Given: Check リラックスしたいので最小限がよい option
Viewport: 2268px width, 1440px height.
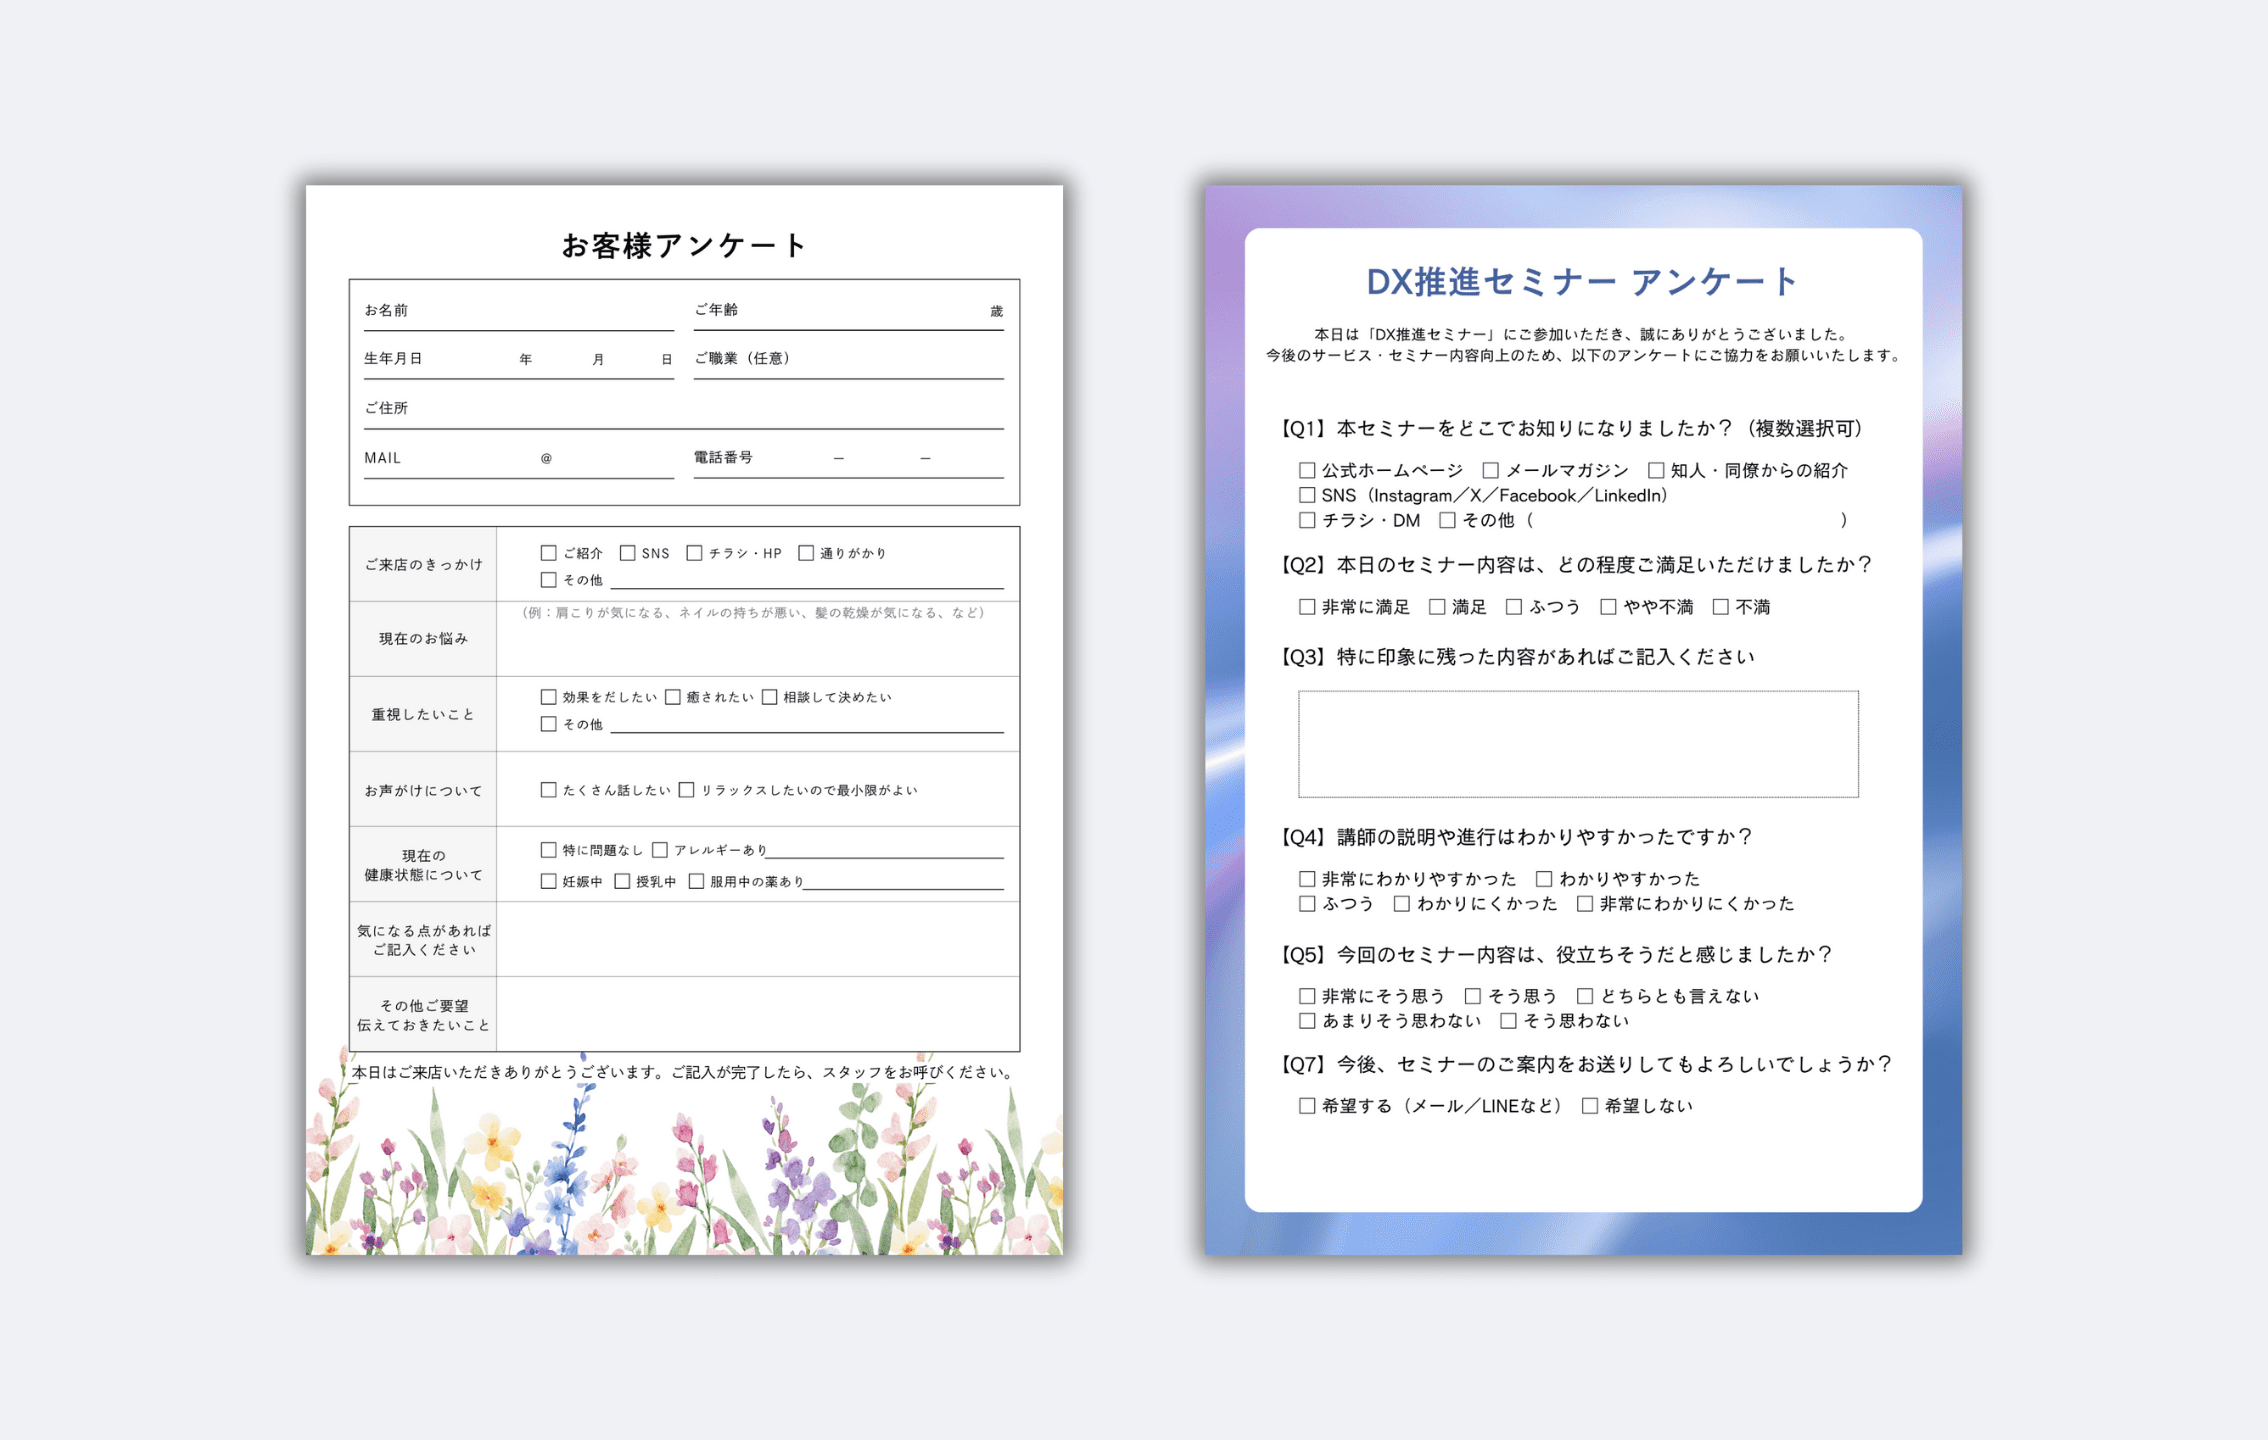Looking at the screenshot, I should coord(686,788).
